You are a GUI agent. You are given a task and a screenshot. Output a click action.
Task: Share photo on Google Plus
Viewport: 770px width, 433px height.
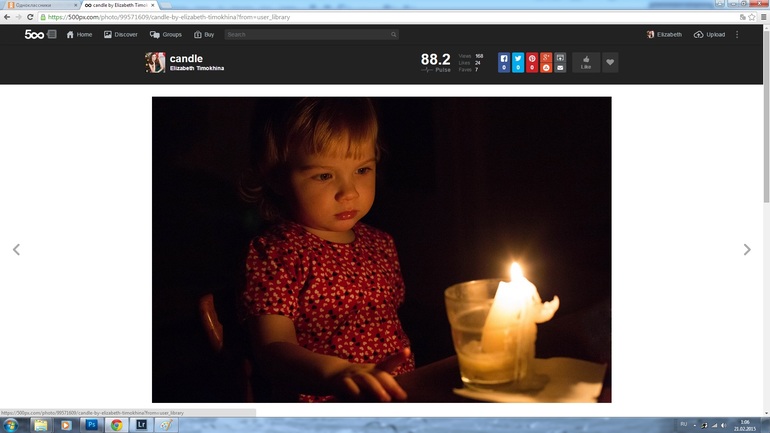tap(546, 59)
